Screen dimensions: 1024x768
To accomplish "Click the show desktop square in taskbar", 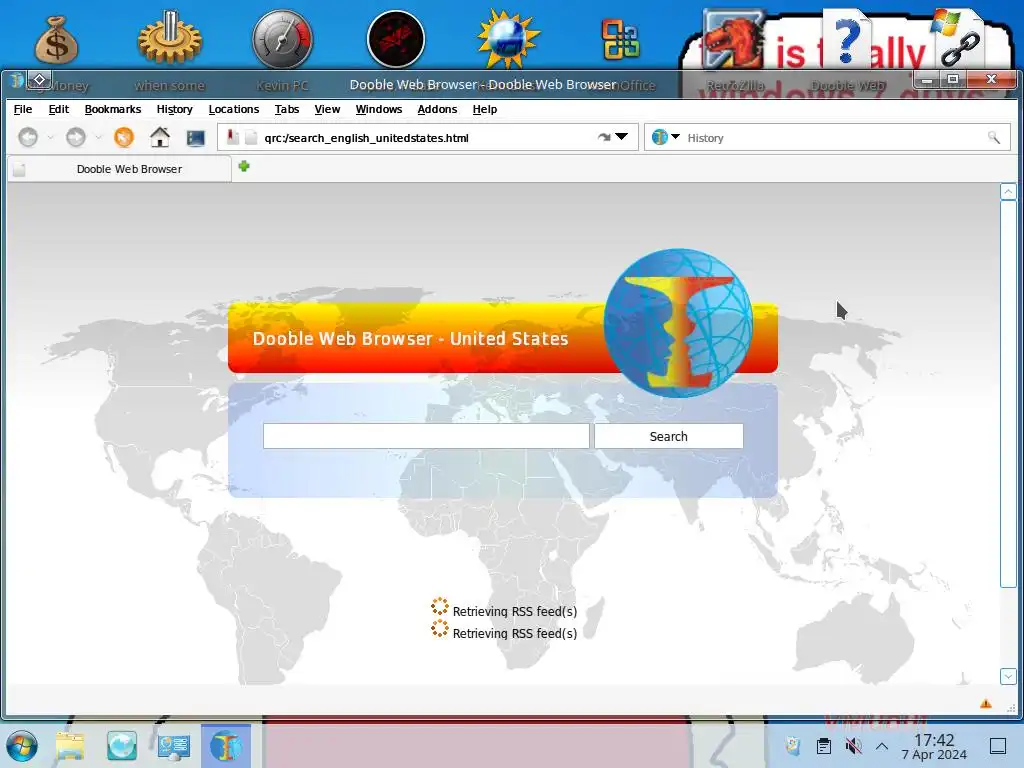I will [x=997, y=746].
